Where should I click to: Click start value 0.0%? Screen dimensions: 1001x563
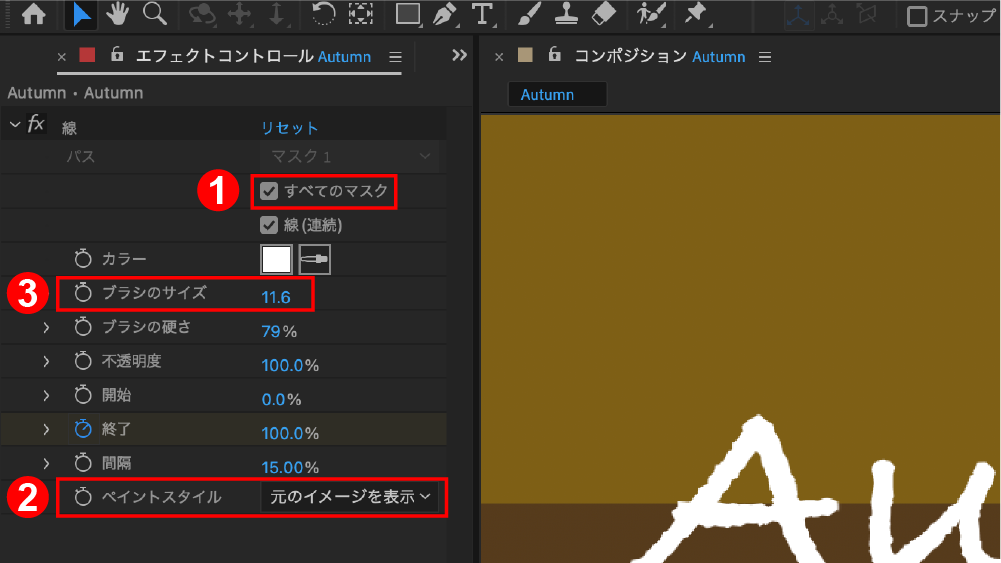pyautogui.click(x=281, y=400)
